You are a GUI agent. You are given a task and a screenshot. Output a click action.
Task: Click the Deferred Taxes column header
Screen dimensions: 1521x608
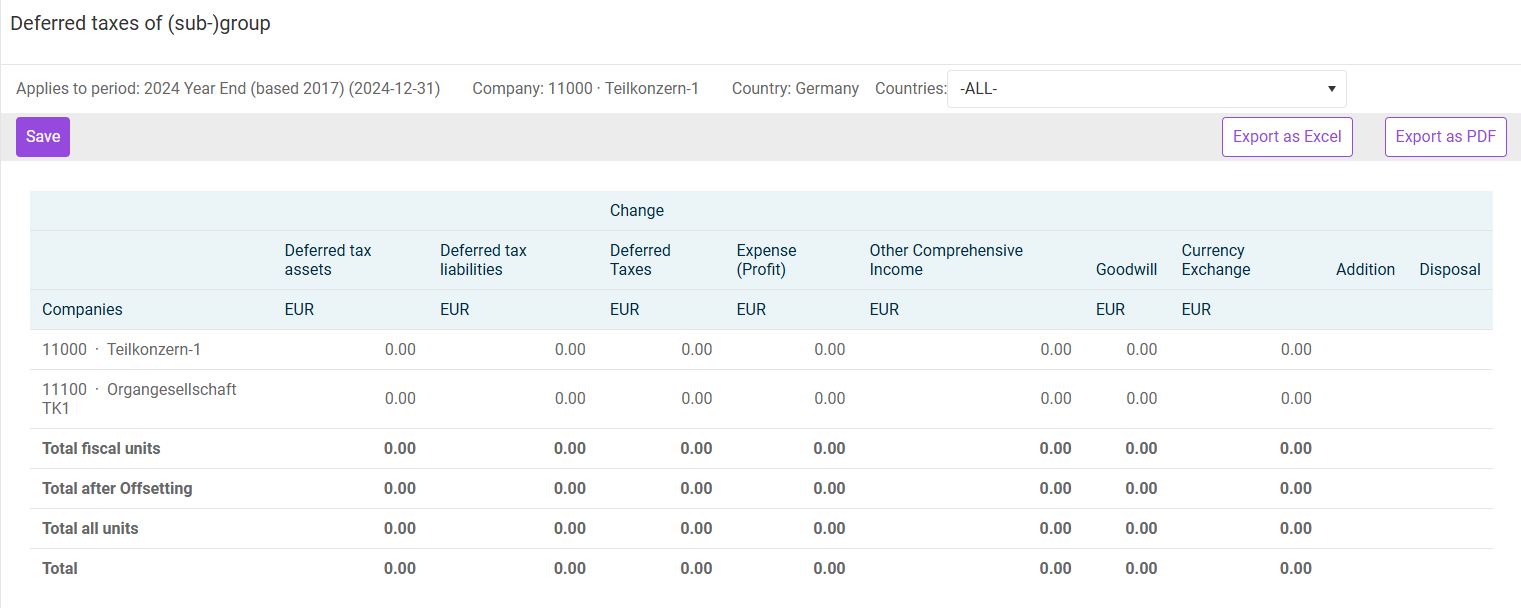pyautogui.click(x=640, y=260)
